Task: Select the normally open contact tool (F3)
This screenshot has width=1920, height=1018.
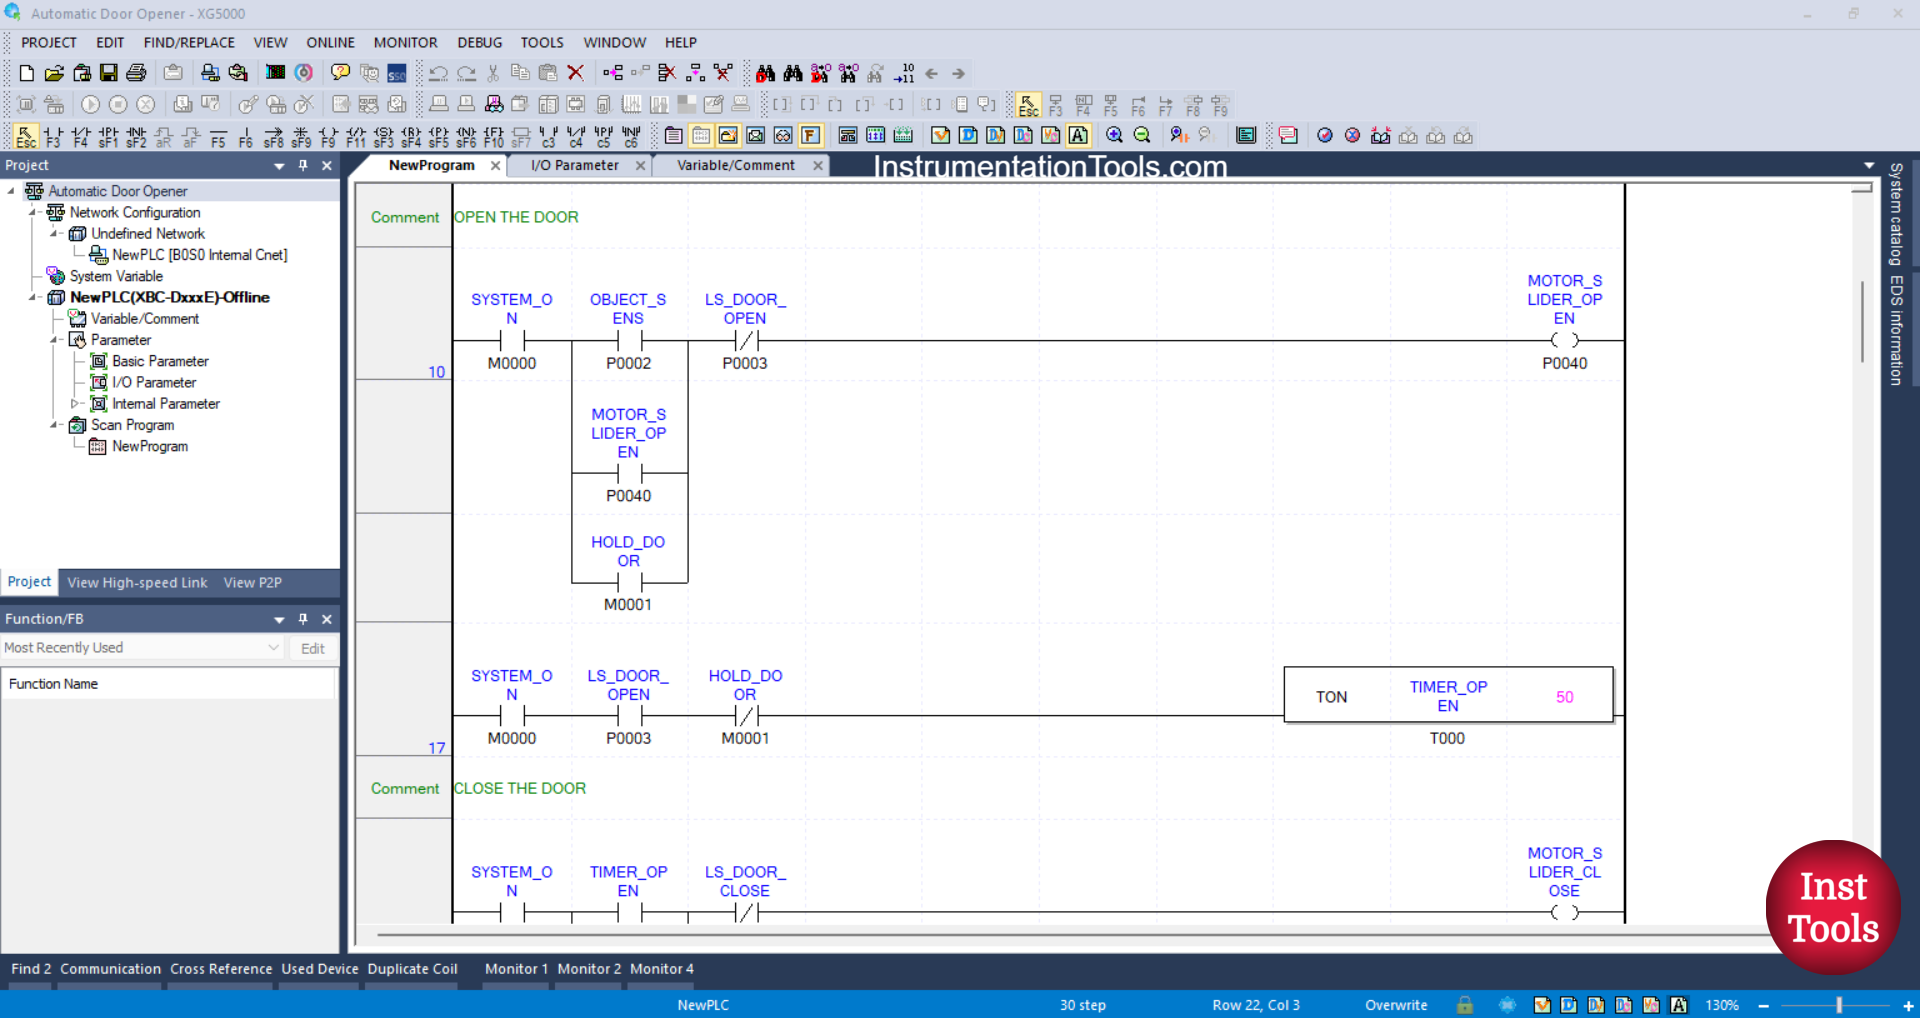Action: 52,137
